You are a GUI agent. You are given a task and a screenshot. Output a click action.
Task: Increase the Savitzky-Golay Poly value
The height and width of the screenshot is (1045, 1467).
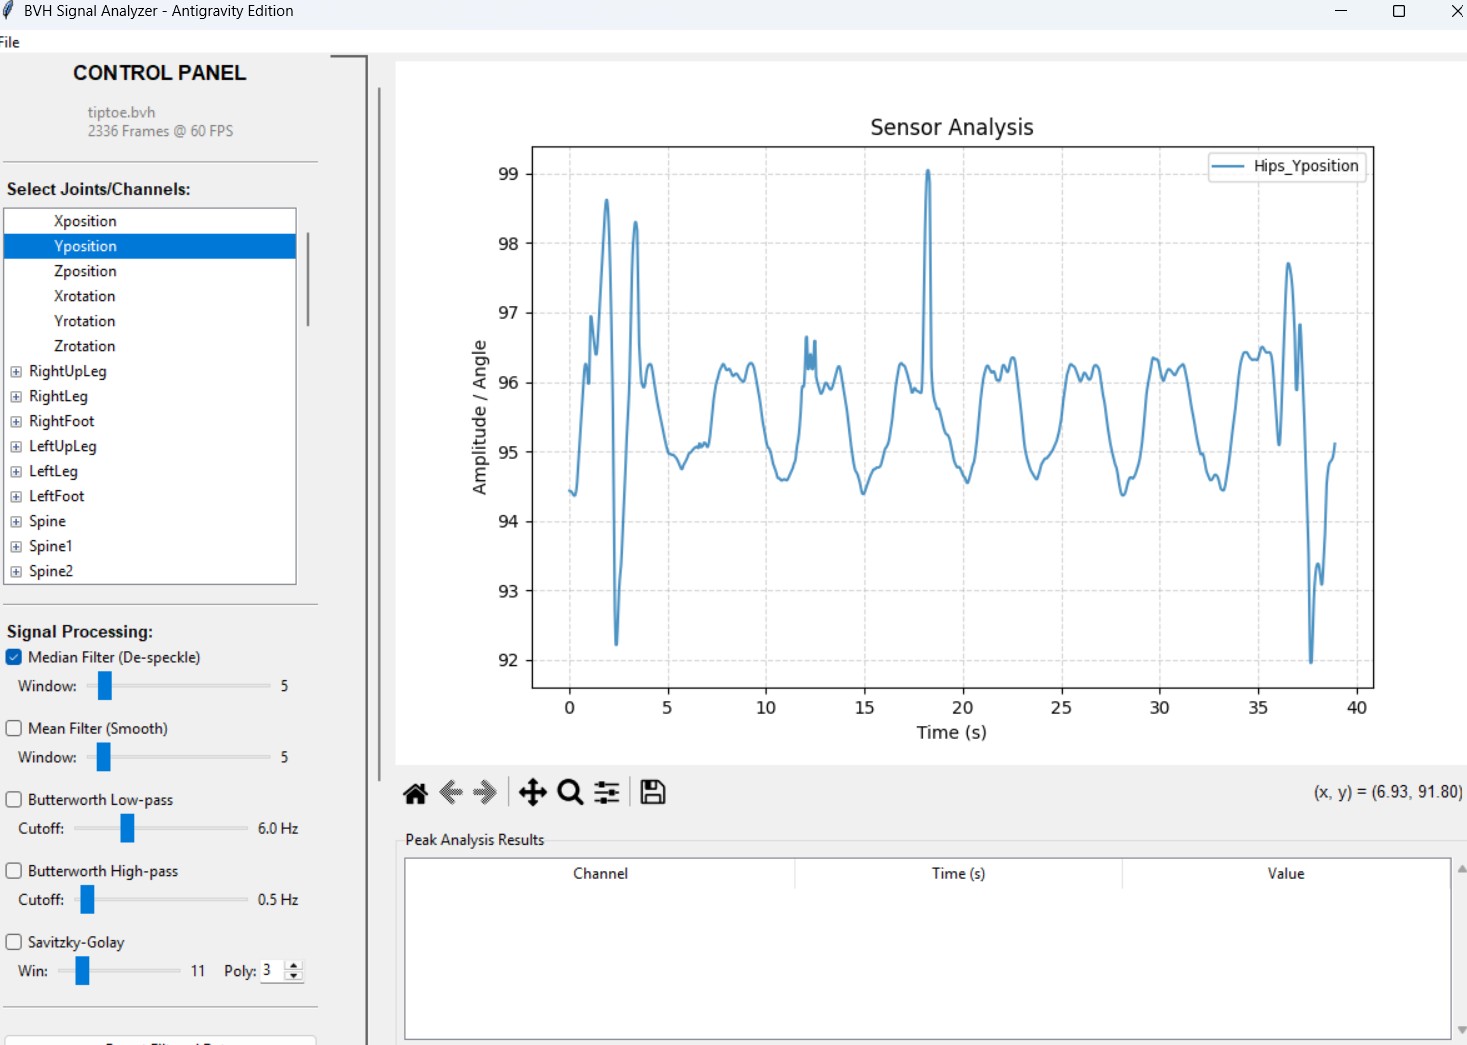coord(293,964)
